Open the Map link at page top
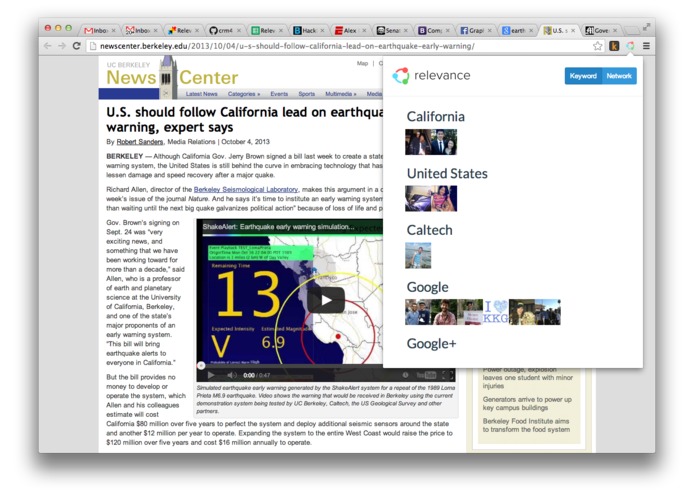Image resolution: width=695 pixels, height=494 pixels. pyautogui.click(x=363, y=63)
